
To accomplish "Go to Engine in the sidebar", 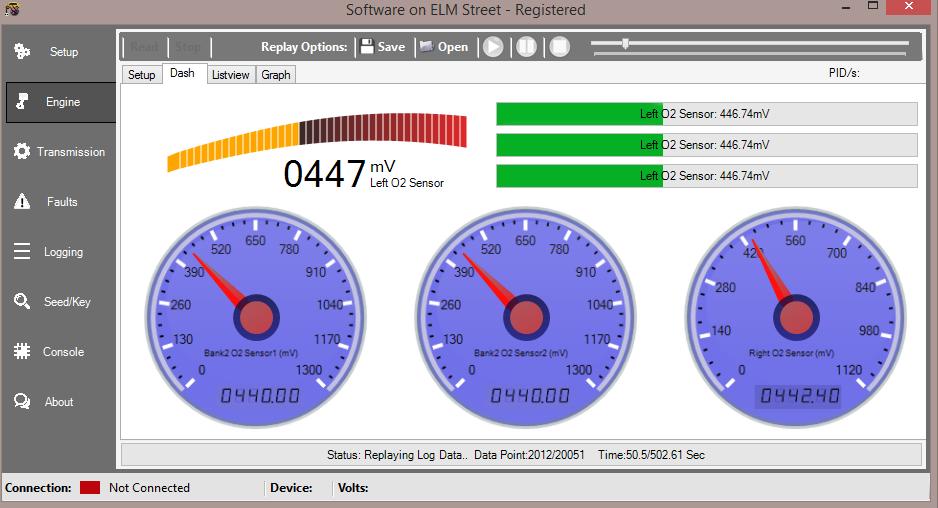I will click(x=63, y=102).
